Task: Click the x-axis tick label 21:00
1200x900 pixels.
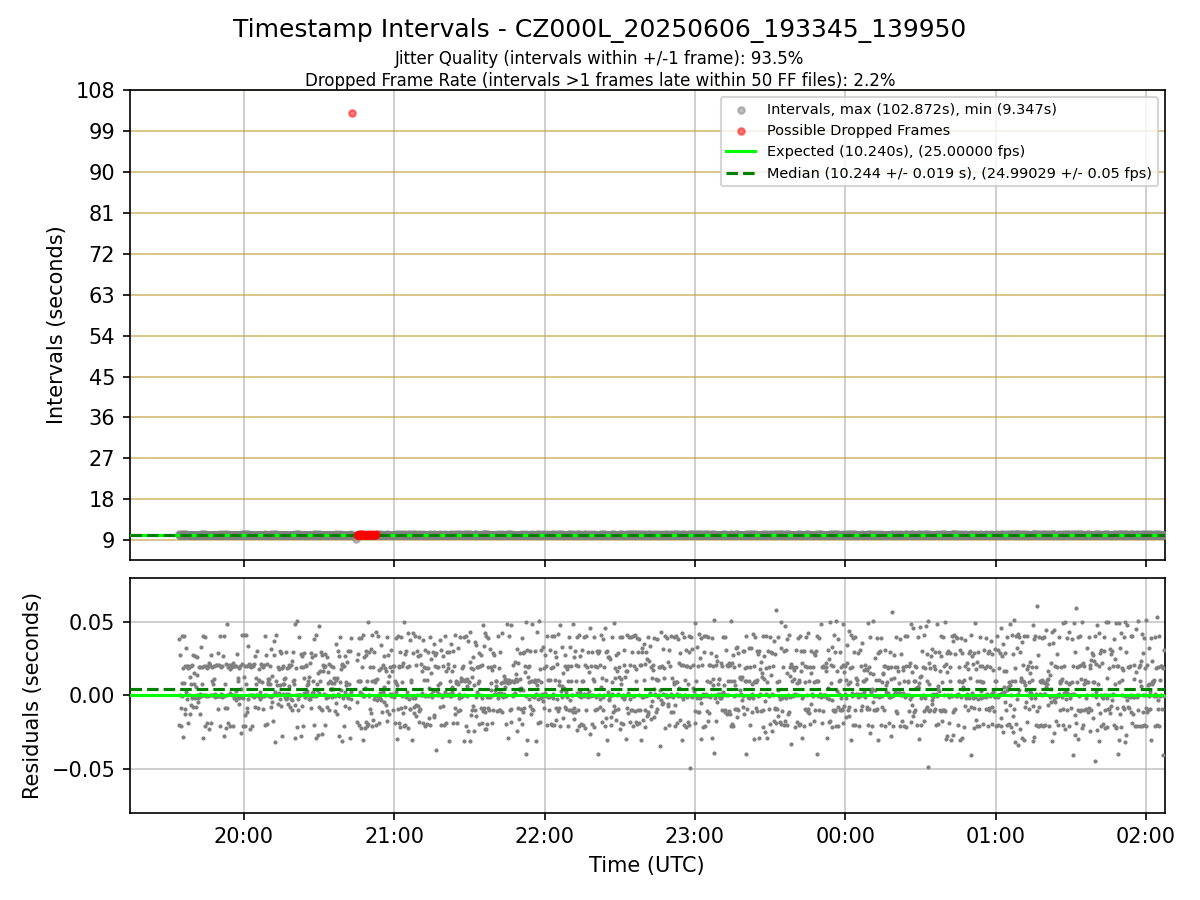Action: pos(394,836)
